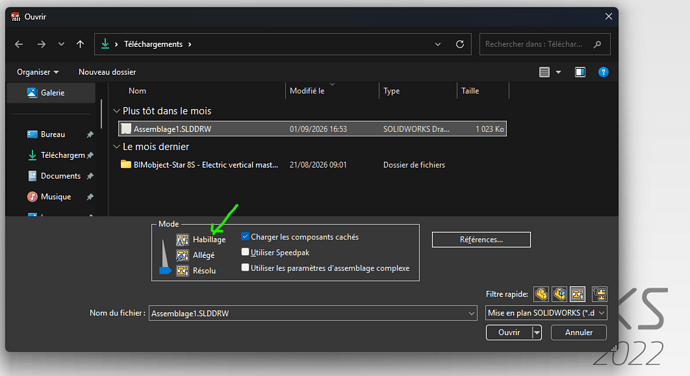Screen dimensions: 690x376
Task: Go forward to the next folder
Action: (x=41, y=44)
